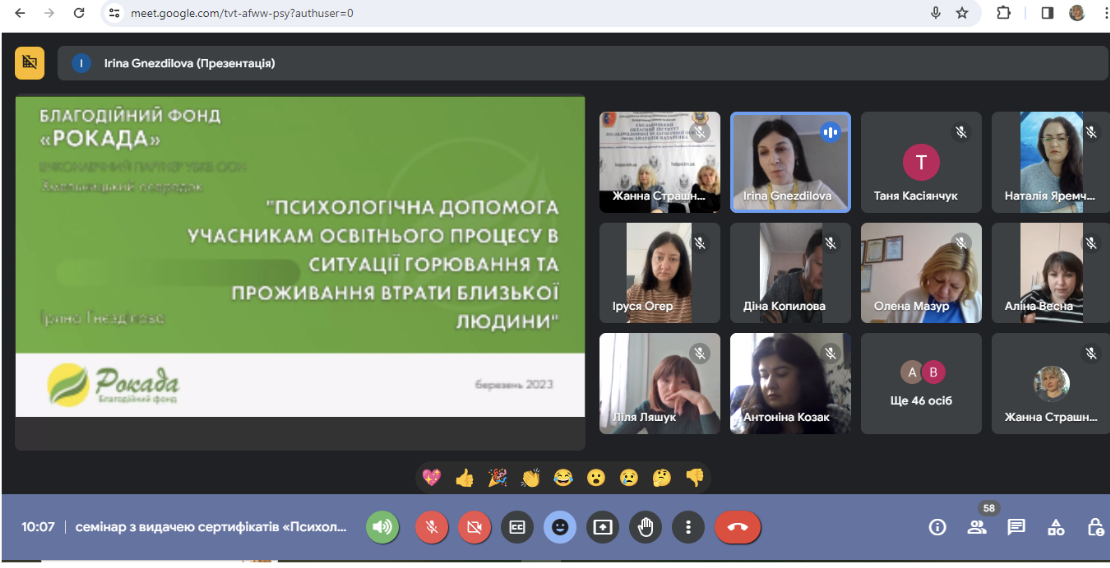Send the clapping hands reaction

pyautogui.click(x=530, y=478)
